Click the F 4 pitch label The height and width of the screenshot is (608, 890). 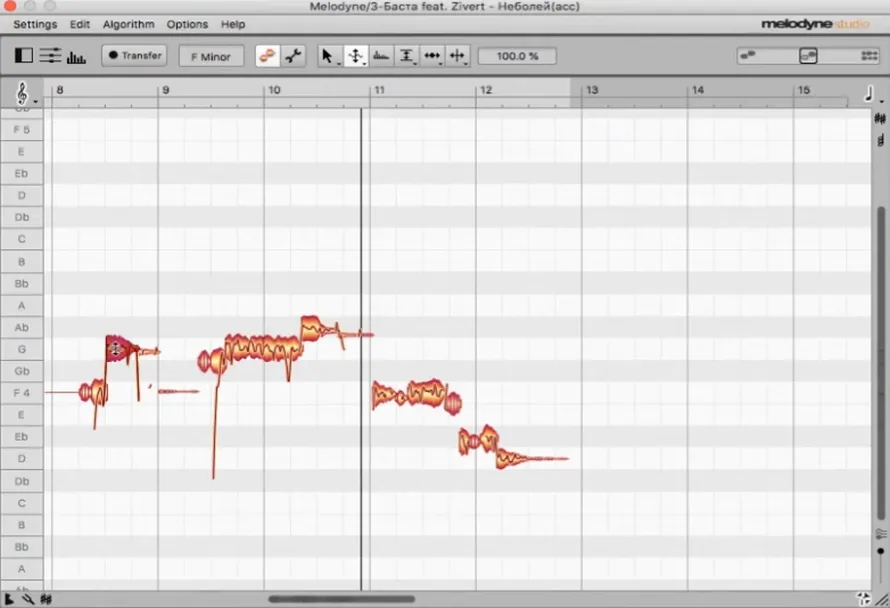tap(22, 393)
